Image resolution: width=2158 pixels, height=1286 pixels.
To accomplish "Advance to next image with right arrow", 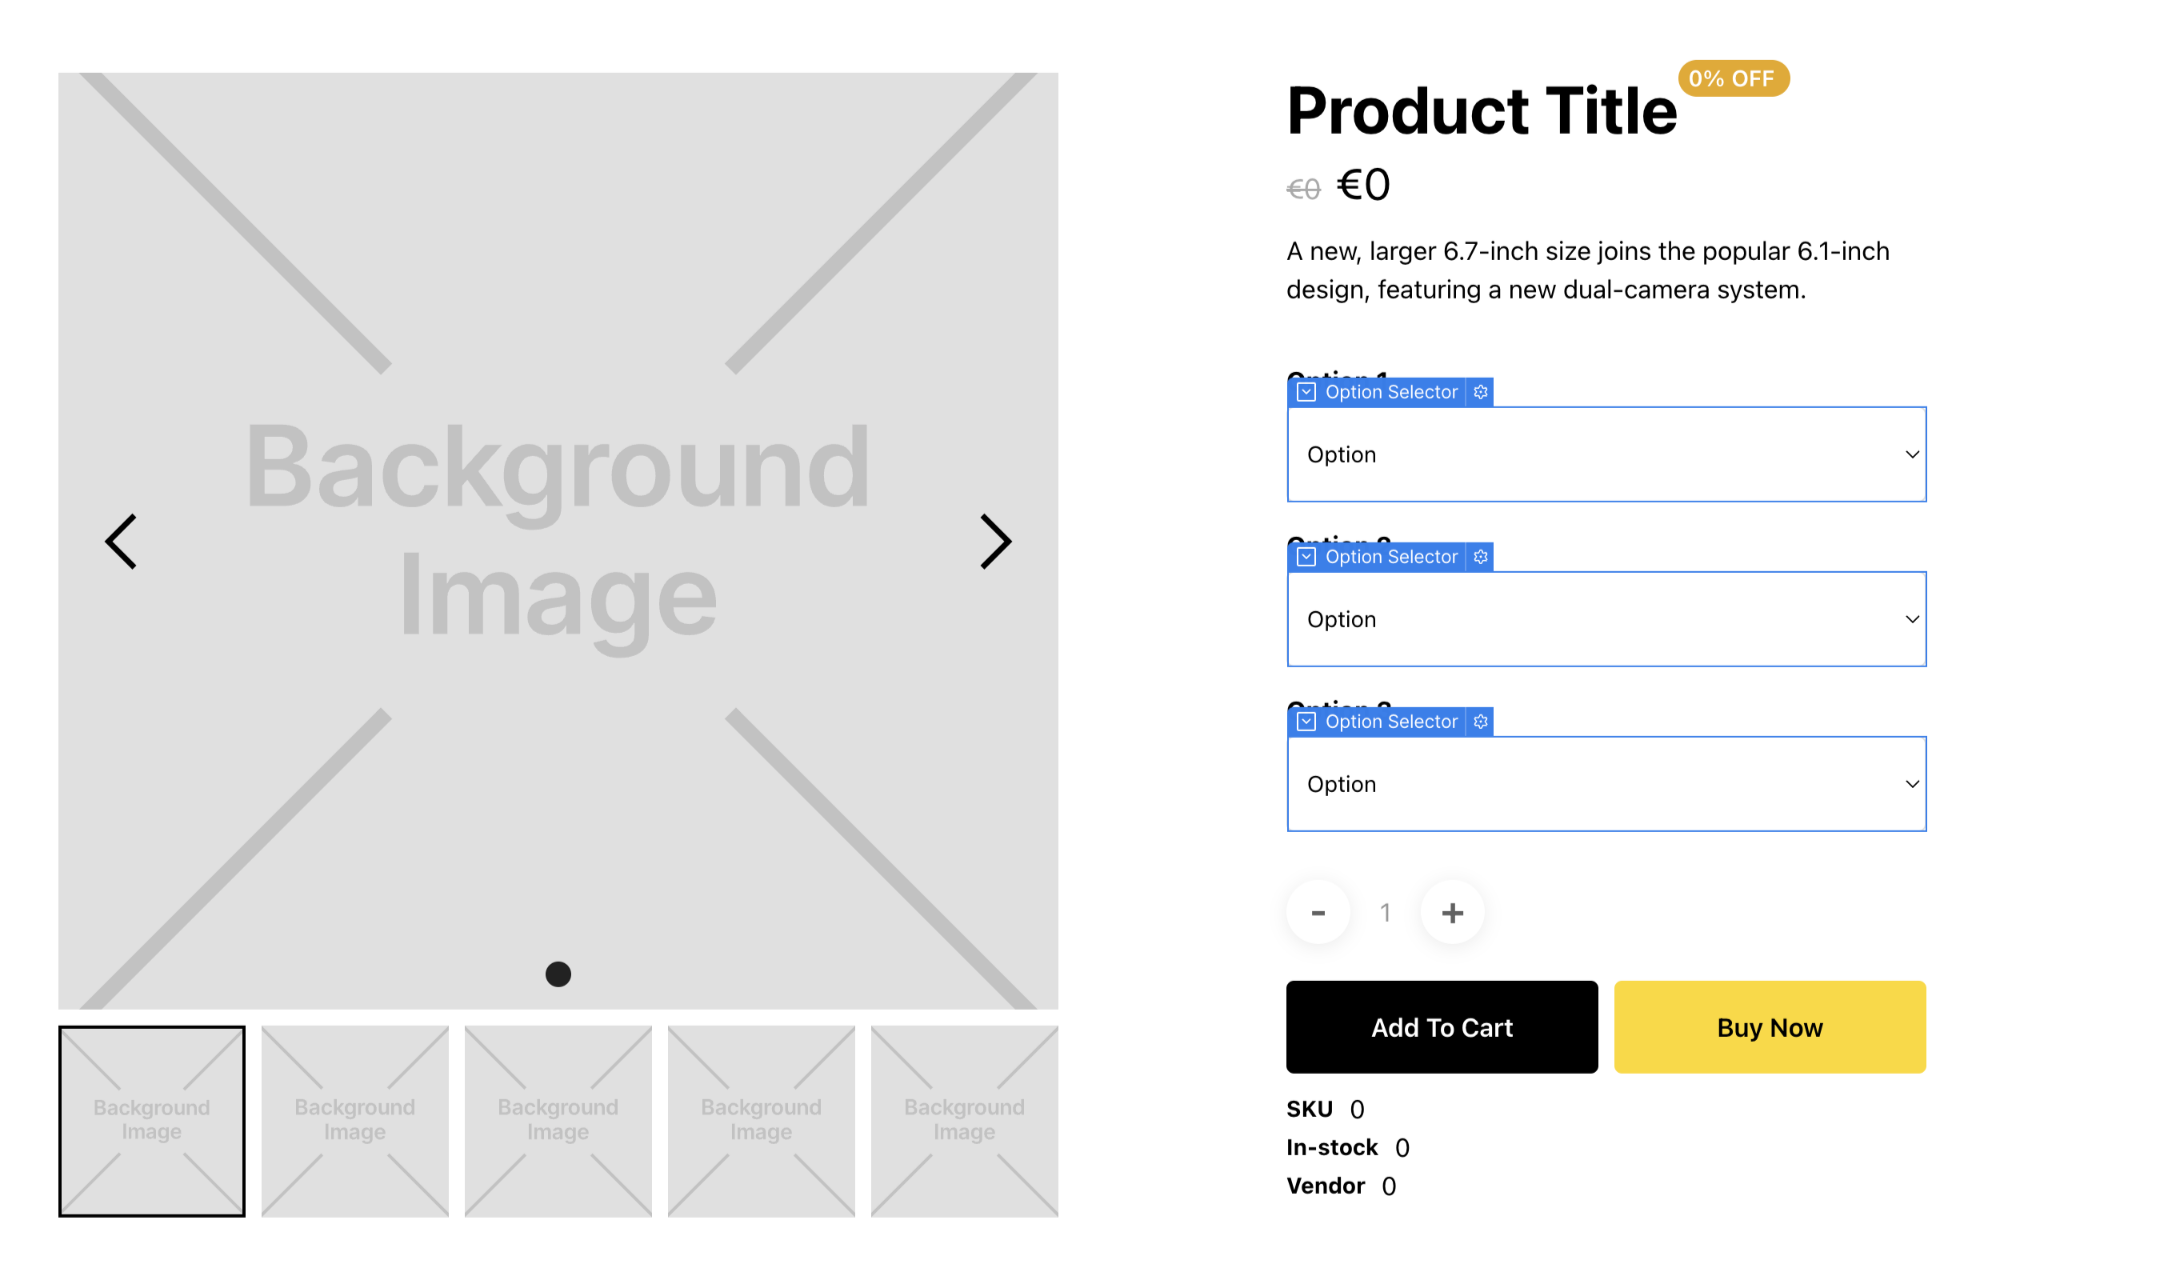I will [995, 542].
